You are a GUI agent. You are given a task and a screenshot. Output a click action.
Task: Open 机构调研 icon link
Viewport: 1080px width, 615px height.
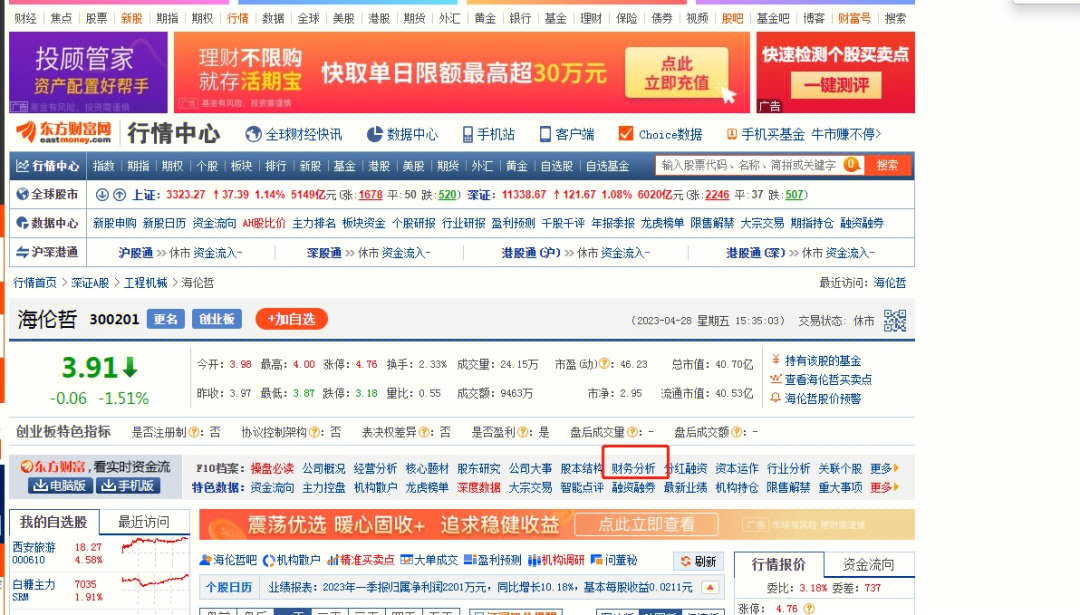534,560
